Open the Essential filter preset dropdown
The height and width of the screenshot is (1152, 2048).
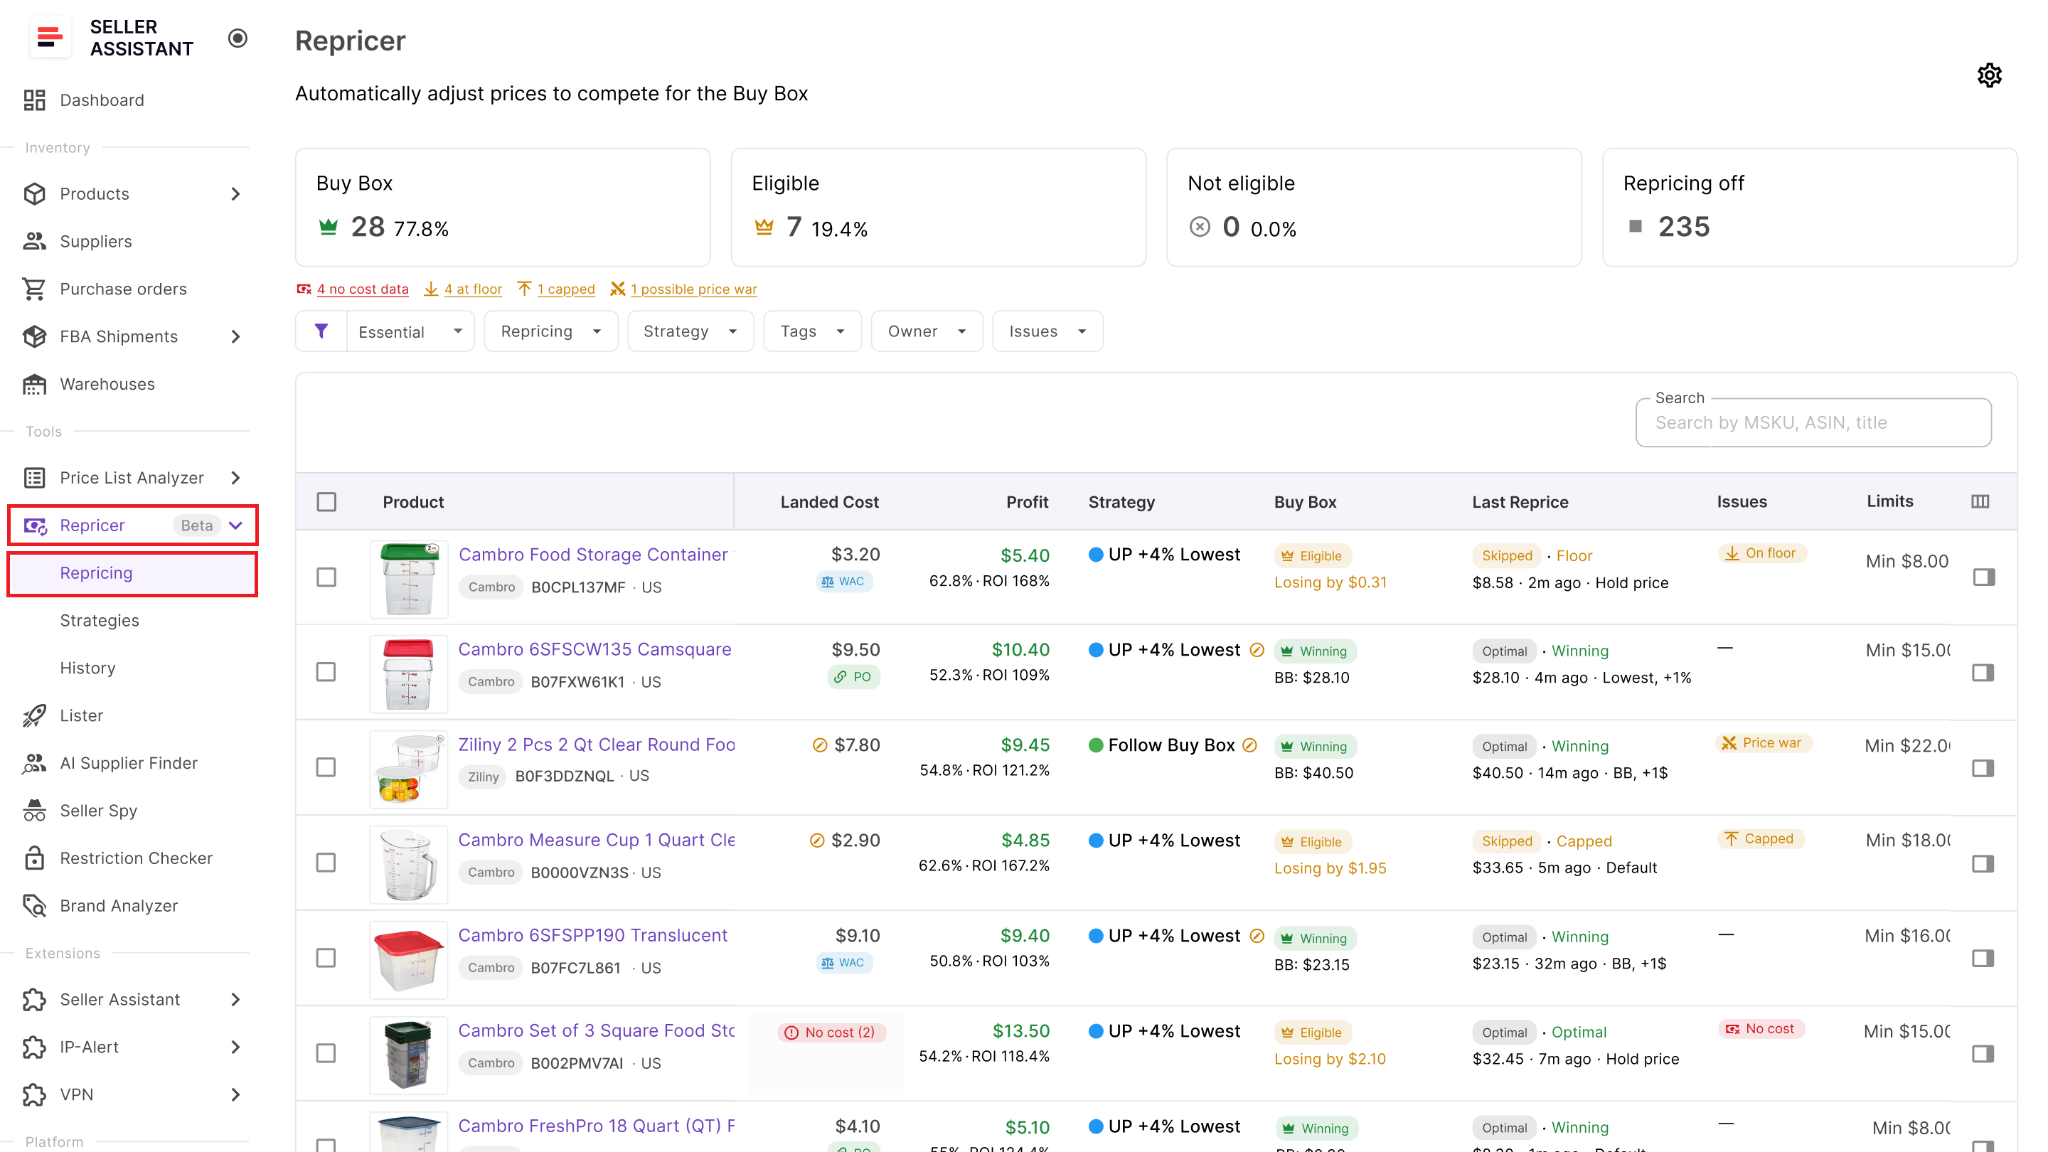(x=410, y=331)
